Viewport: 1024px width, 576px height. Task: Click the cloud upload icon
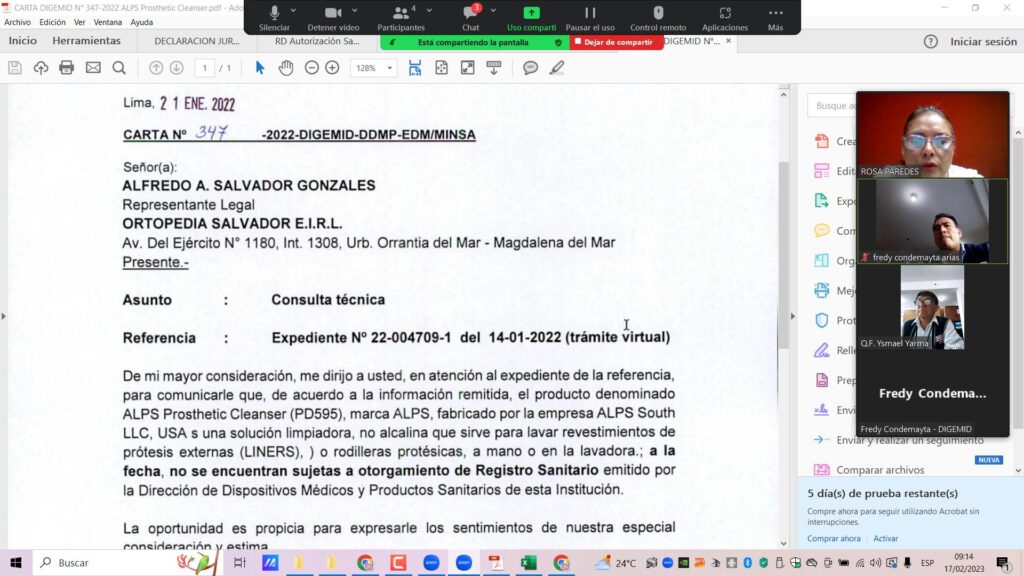pos(40,67)
